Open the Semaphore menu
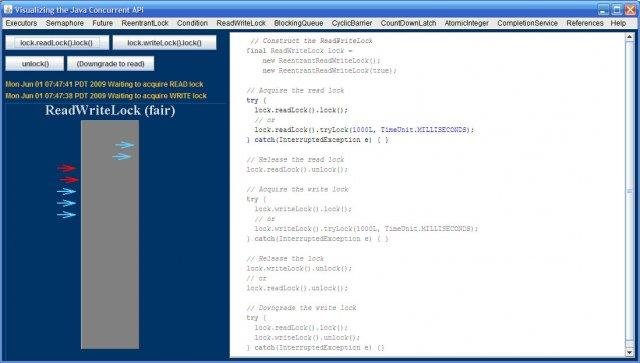 pos(64,23)
